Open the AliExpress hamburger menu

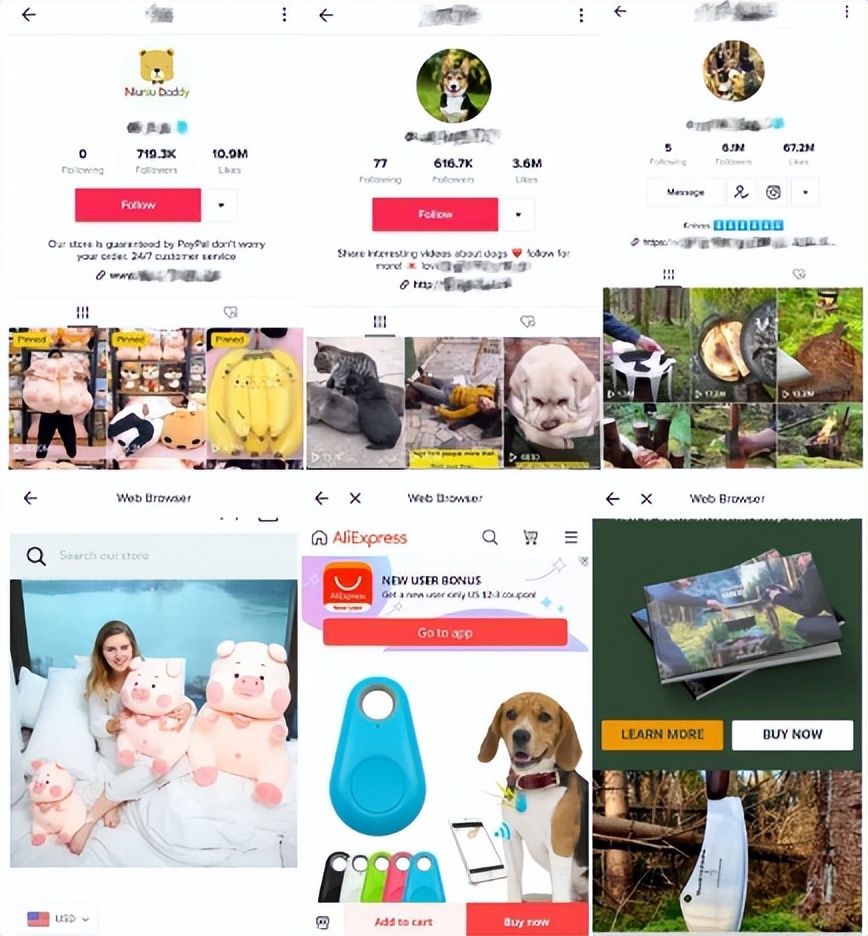pyautogui.click(x=571, y=537)
